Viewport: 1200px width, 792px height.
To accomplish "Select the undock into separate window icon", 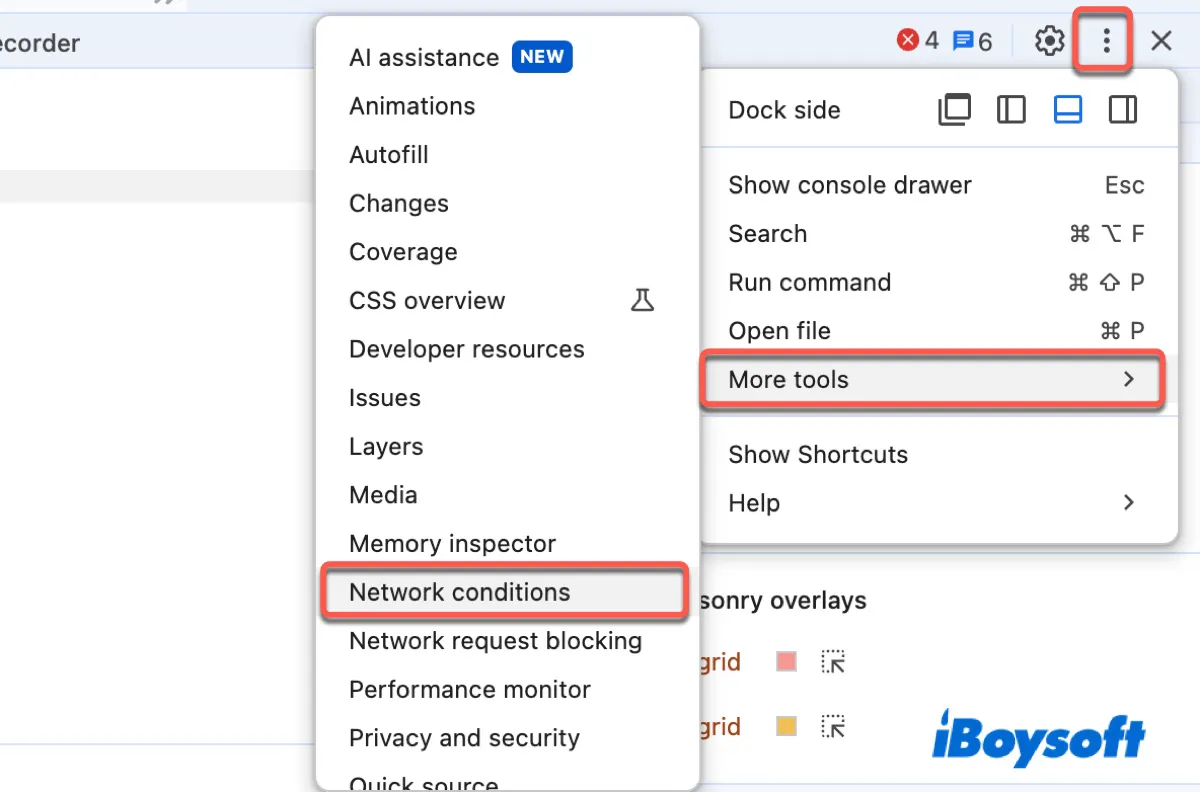I will point(955,109).
